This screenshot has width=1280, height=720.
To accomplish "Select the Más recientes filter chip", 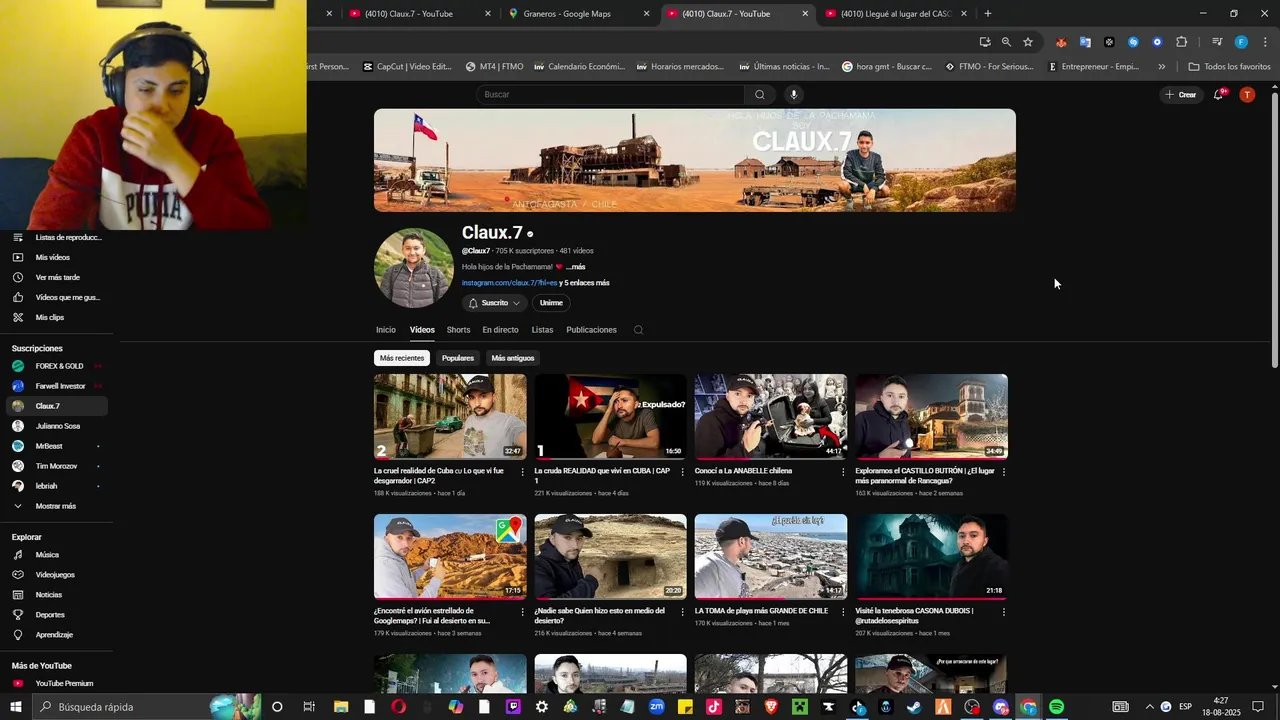I will [402, 358].
